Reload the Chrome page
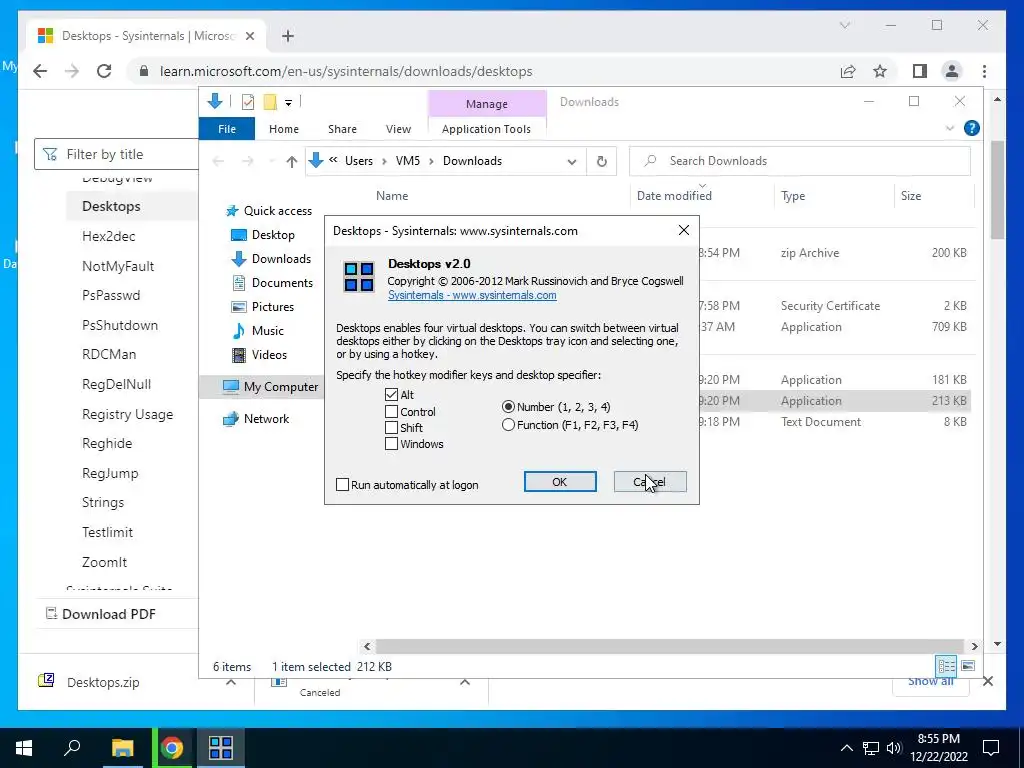This screenshot has width=1024, height=768. [x=104, y=71]
